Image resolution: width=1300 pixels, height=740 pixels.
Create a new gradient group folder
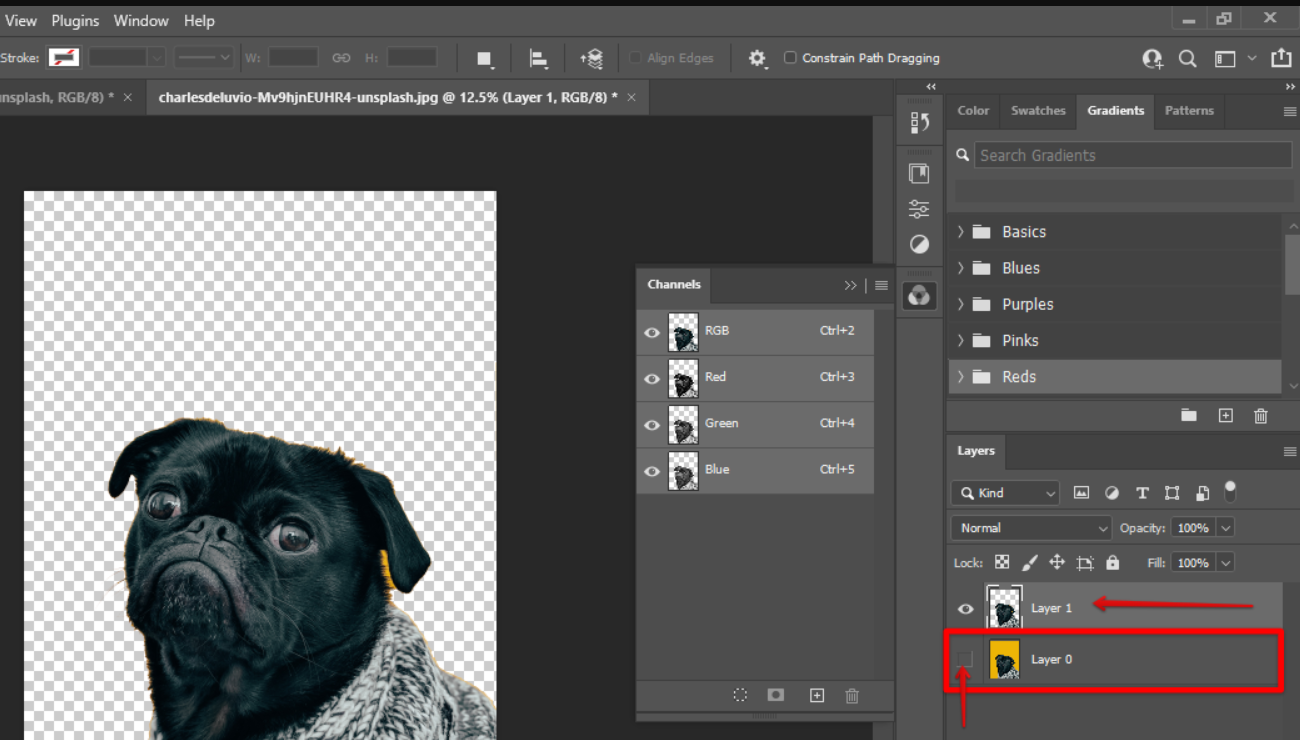point(1188,415)
